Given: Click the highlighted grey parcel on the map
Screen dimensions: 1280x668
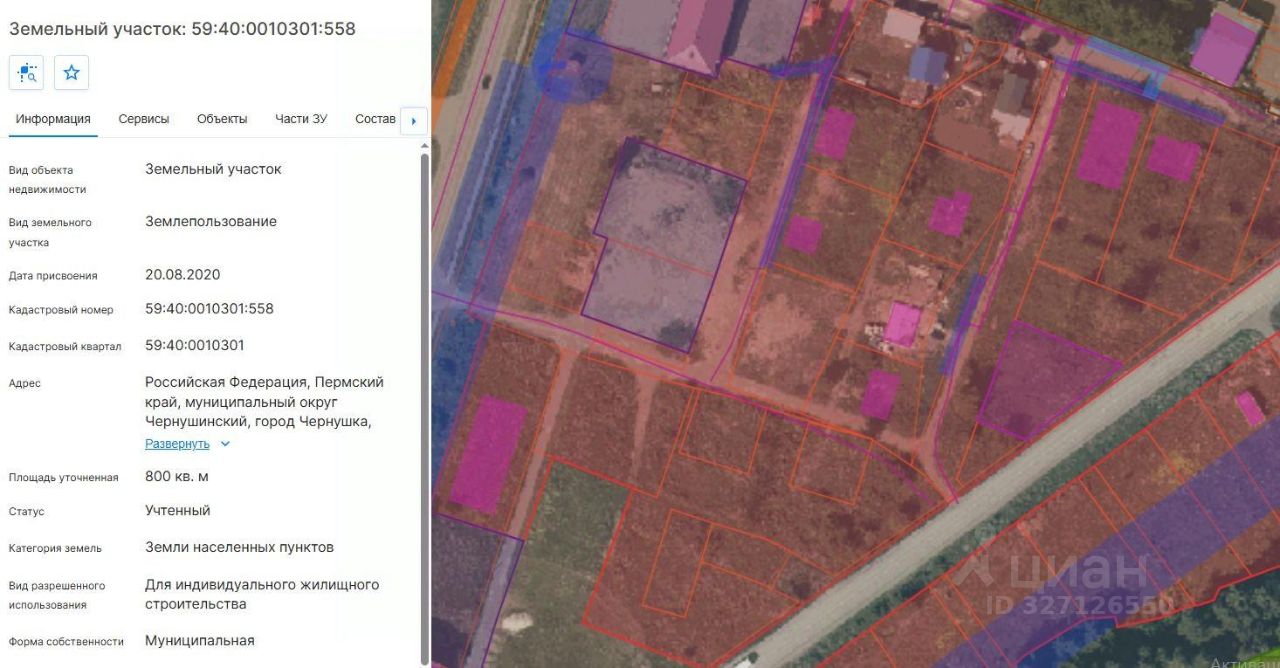Looking at the screenshot, I should click(x=665, y=245).
